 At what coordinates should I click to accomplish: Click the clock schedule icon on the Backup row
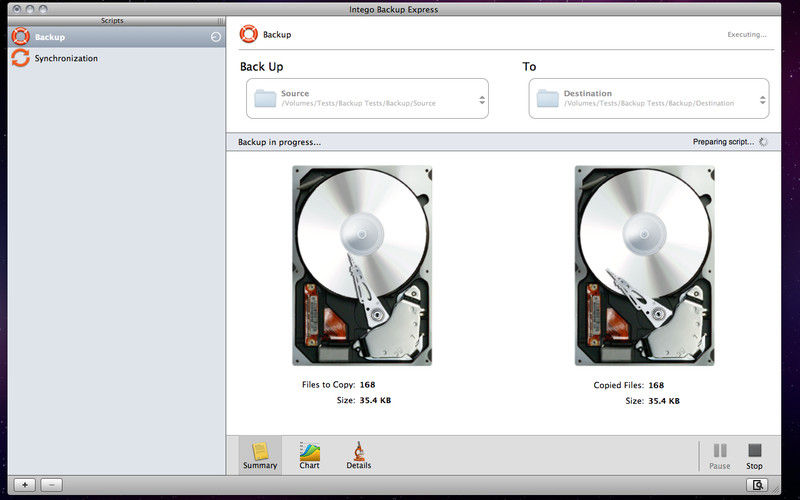pos(216,37)
